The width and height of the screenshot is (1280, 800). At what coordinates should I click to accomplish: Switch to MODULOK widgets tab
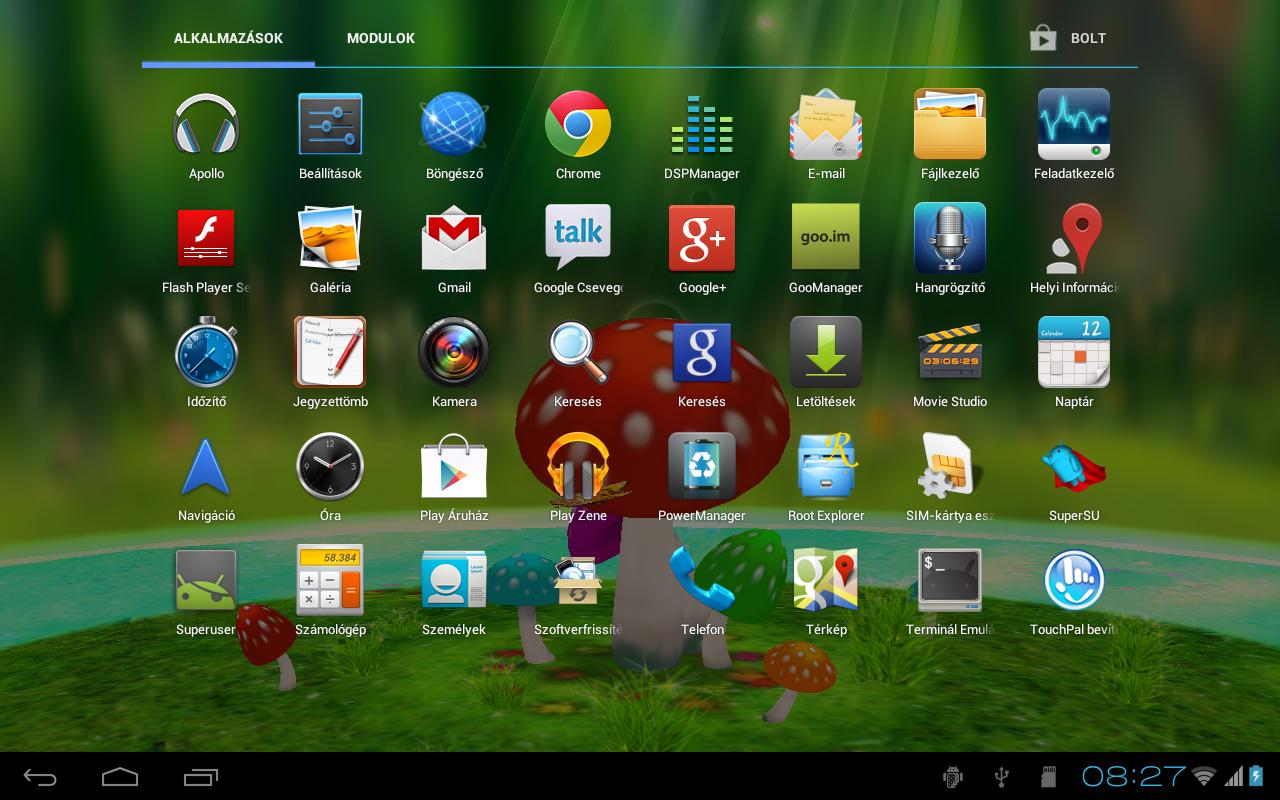(381, 38)
